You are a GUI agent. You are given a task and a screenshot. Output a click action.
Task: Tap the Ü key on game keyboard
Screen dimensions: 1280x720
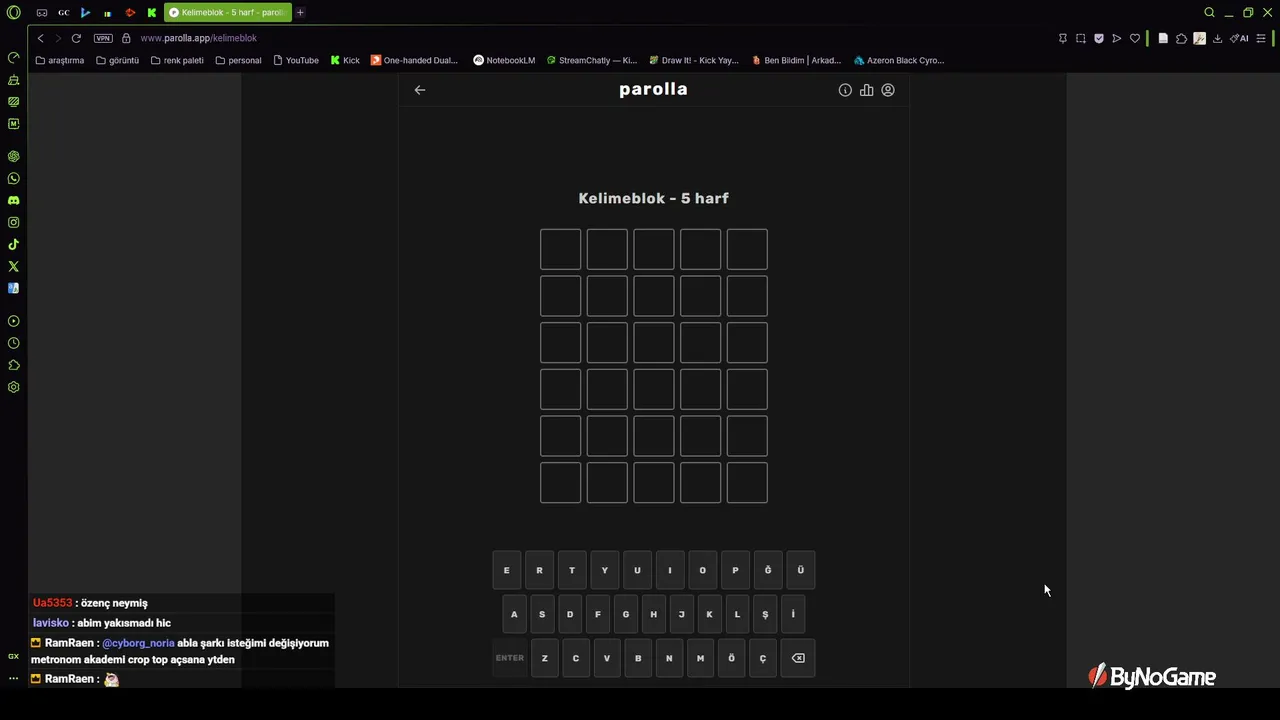pos(800,570)
